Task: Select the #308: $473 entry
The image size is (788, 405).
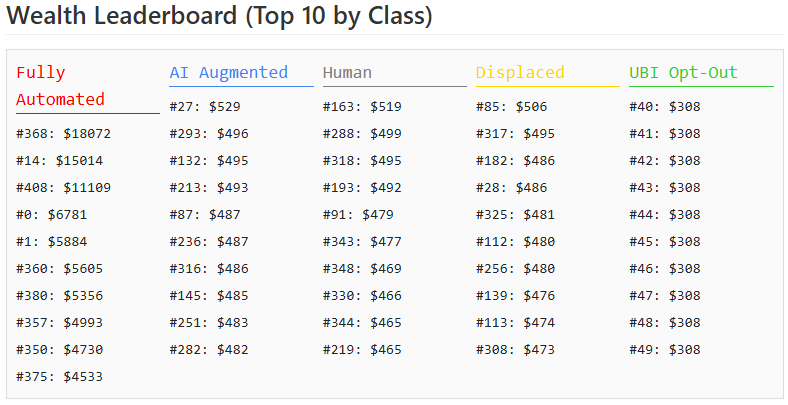Action: click(516, 350)
